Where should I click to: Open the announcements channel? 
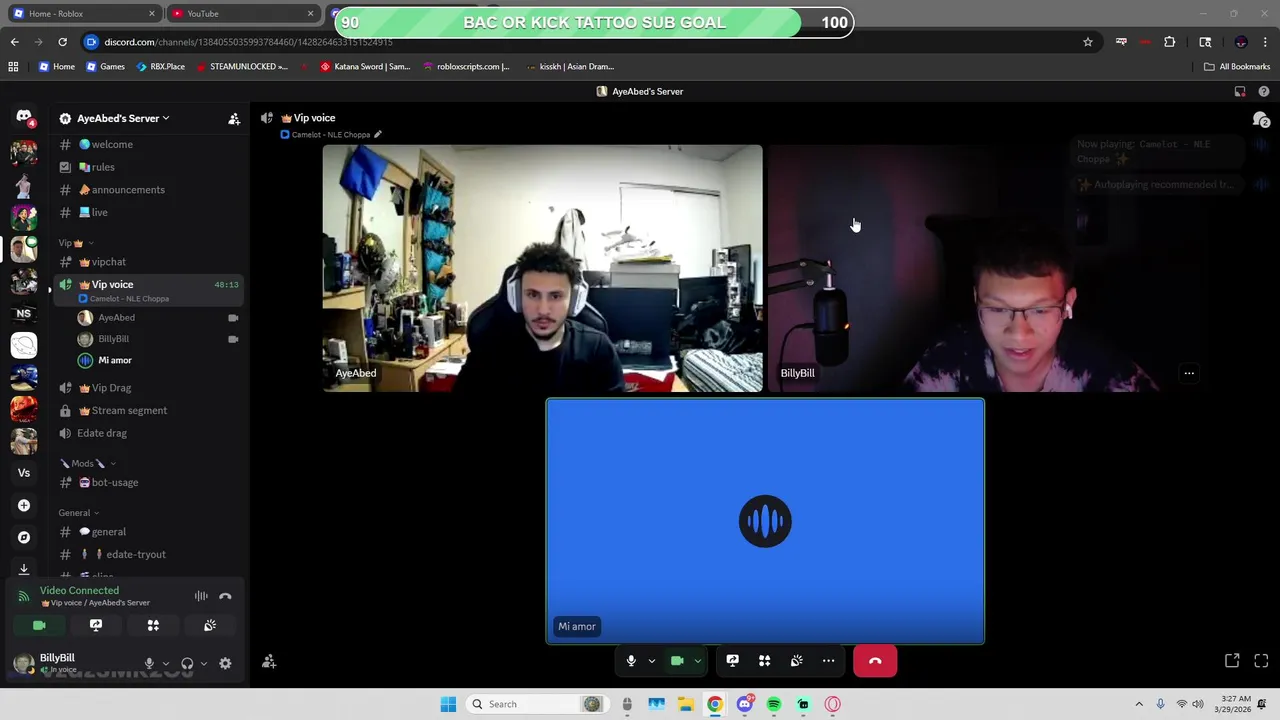pos(148,190)
